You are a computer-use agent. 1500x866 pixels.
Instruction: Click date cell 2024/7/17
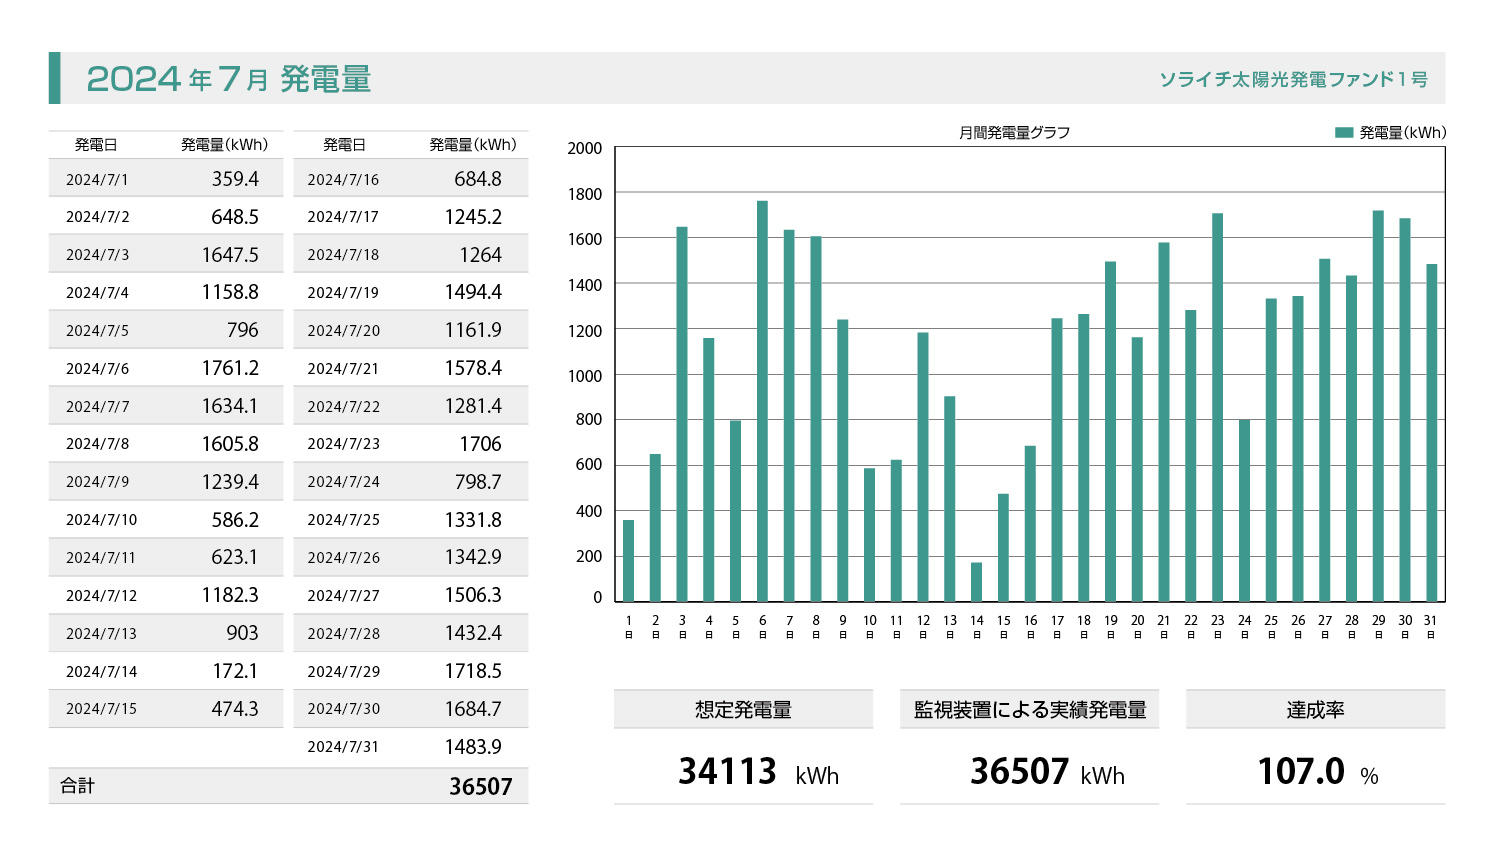click(343, 217)
